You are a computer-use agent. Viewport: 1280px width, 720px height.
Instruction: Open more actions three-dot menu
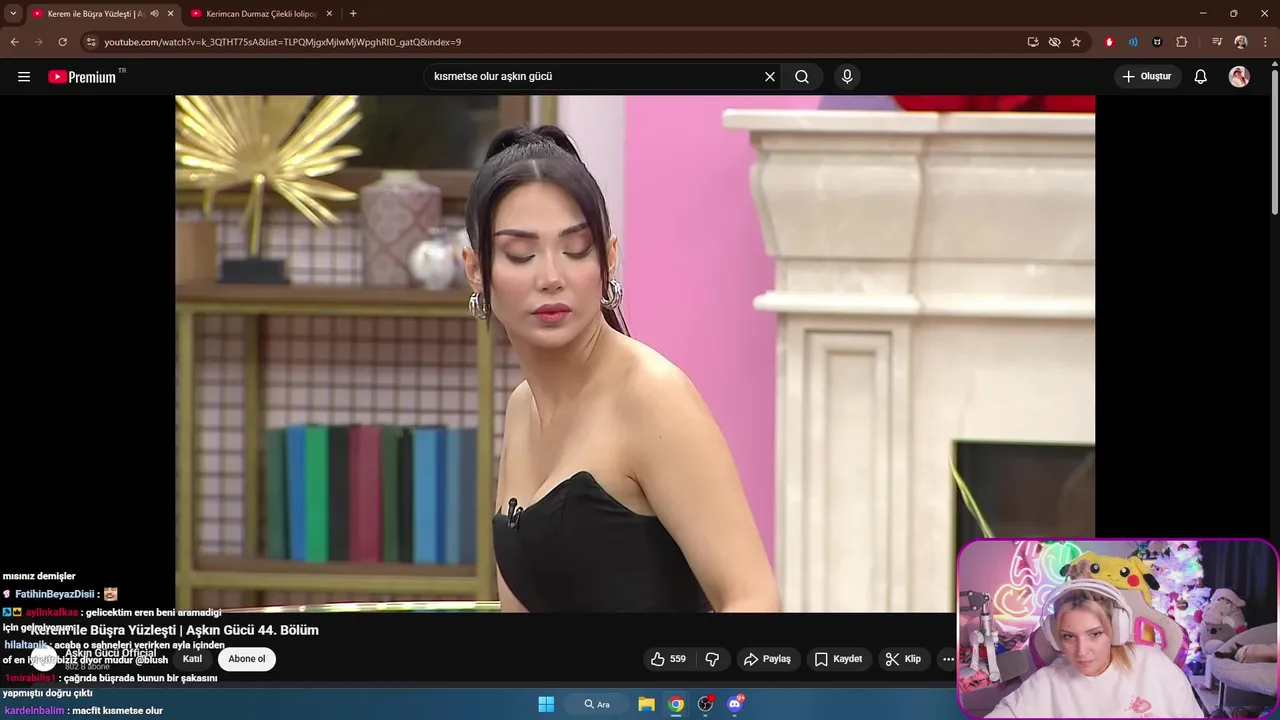coord(948,659)
